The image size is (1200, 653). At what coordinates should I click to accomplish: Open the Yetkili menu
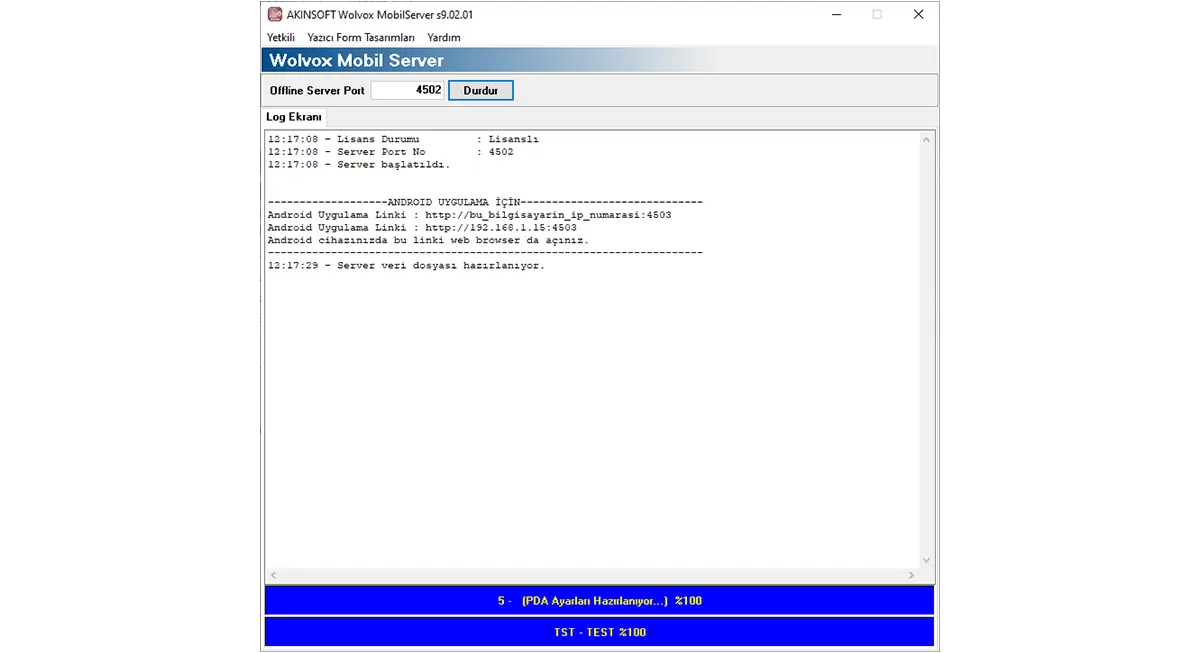coord(281,37)
